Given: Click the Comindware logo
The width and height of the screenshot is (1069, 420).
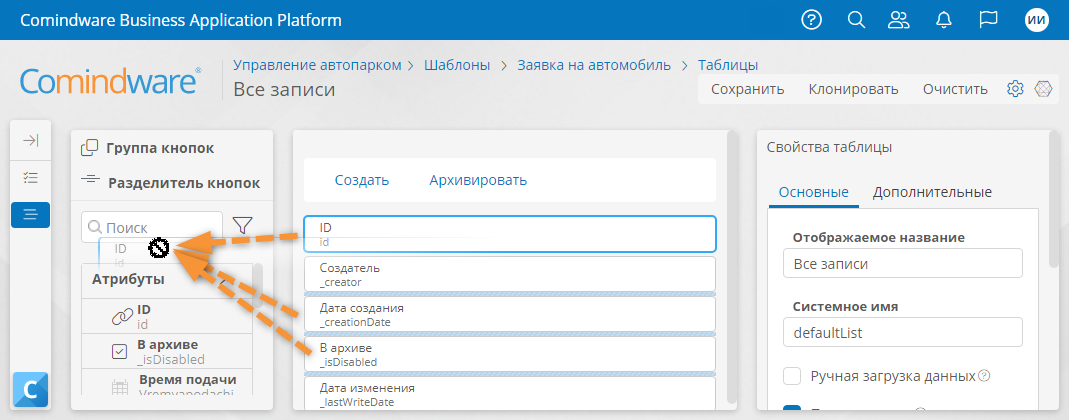Looking at the screenshot, I should (110, 80).
